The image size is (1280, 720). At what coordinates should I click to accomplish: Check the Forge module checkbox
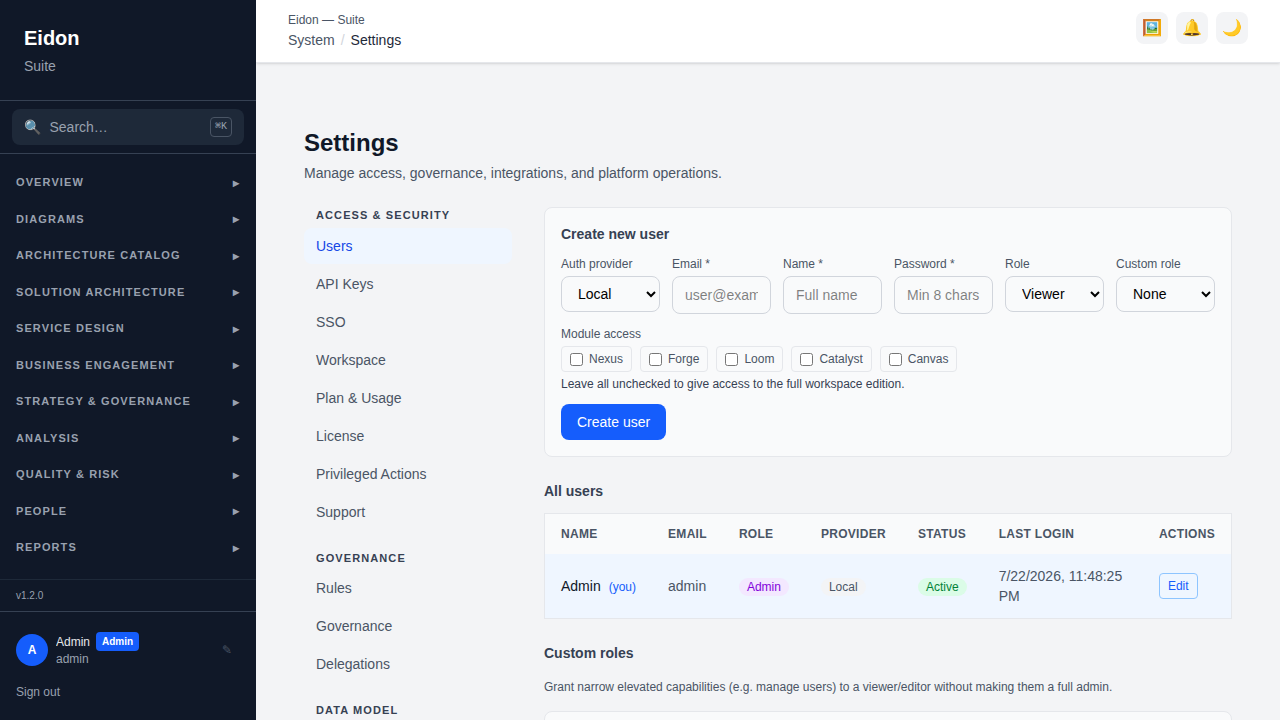pyautogui.click(x=655, y=359)
